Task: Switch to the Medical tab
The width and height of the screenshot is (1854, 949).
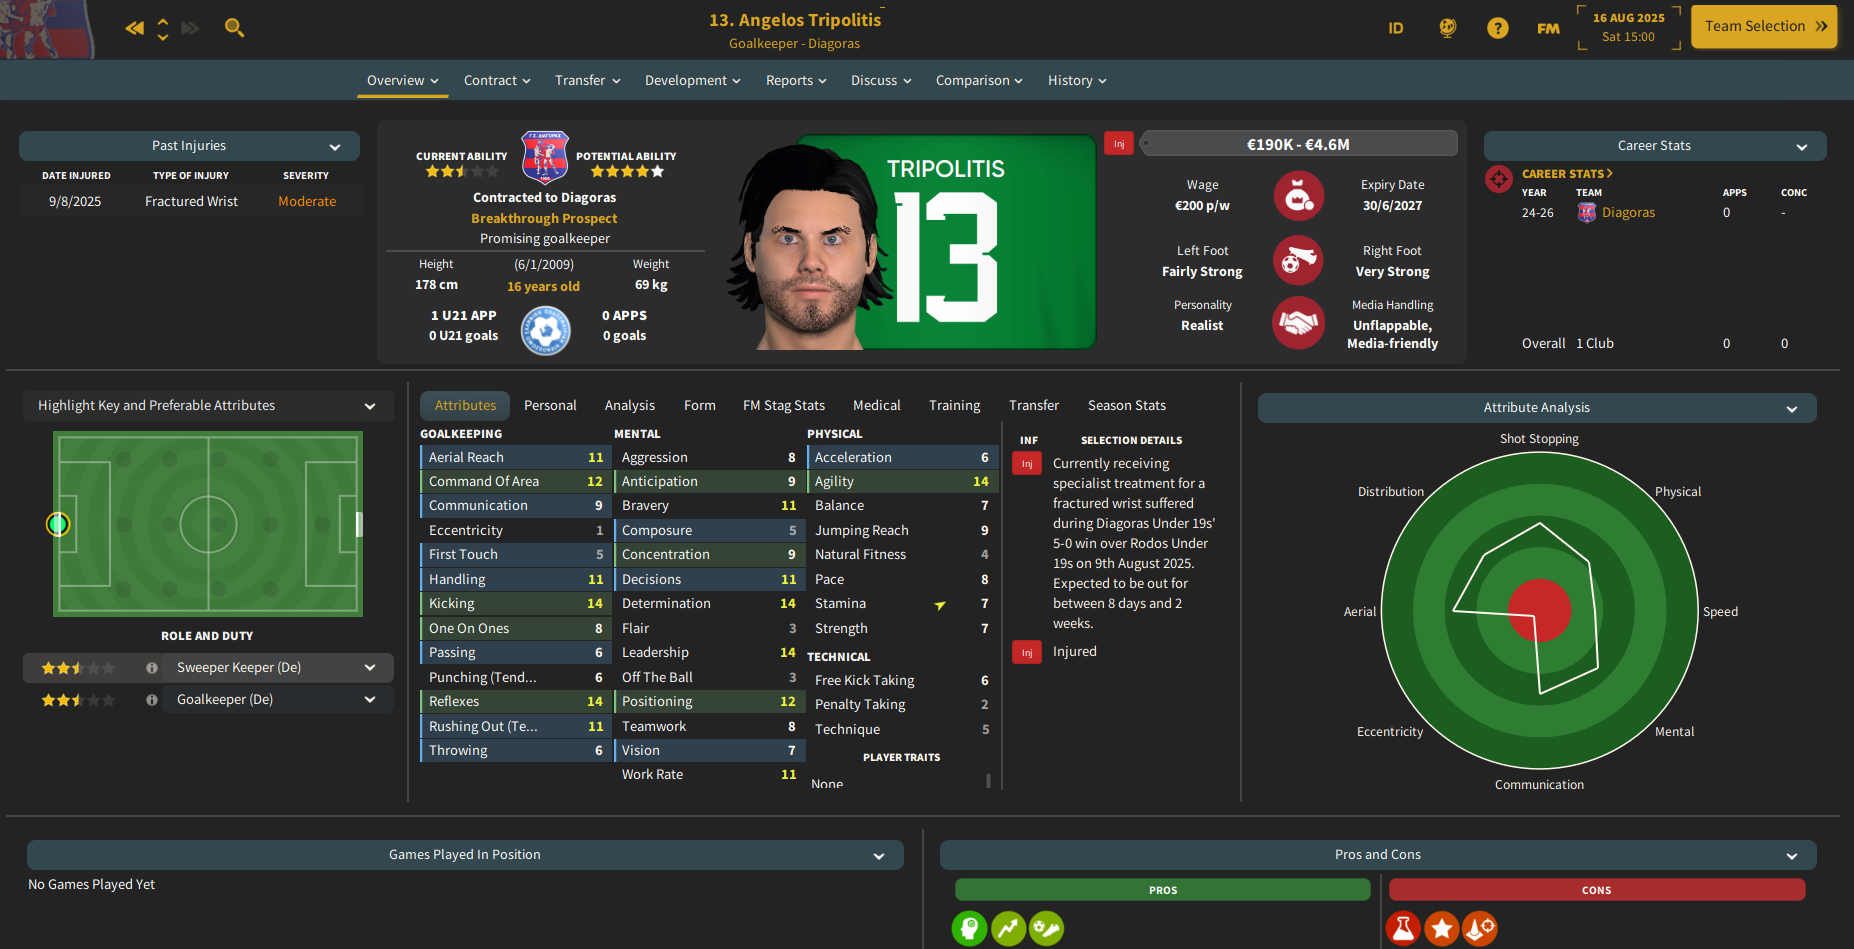Action: pyautogui.click(x=876, y=405)
